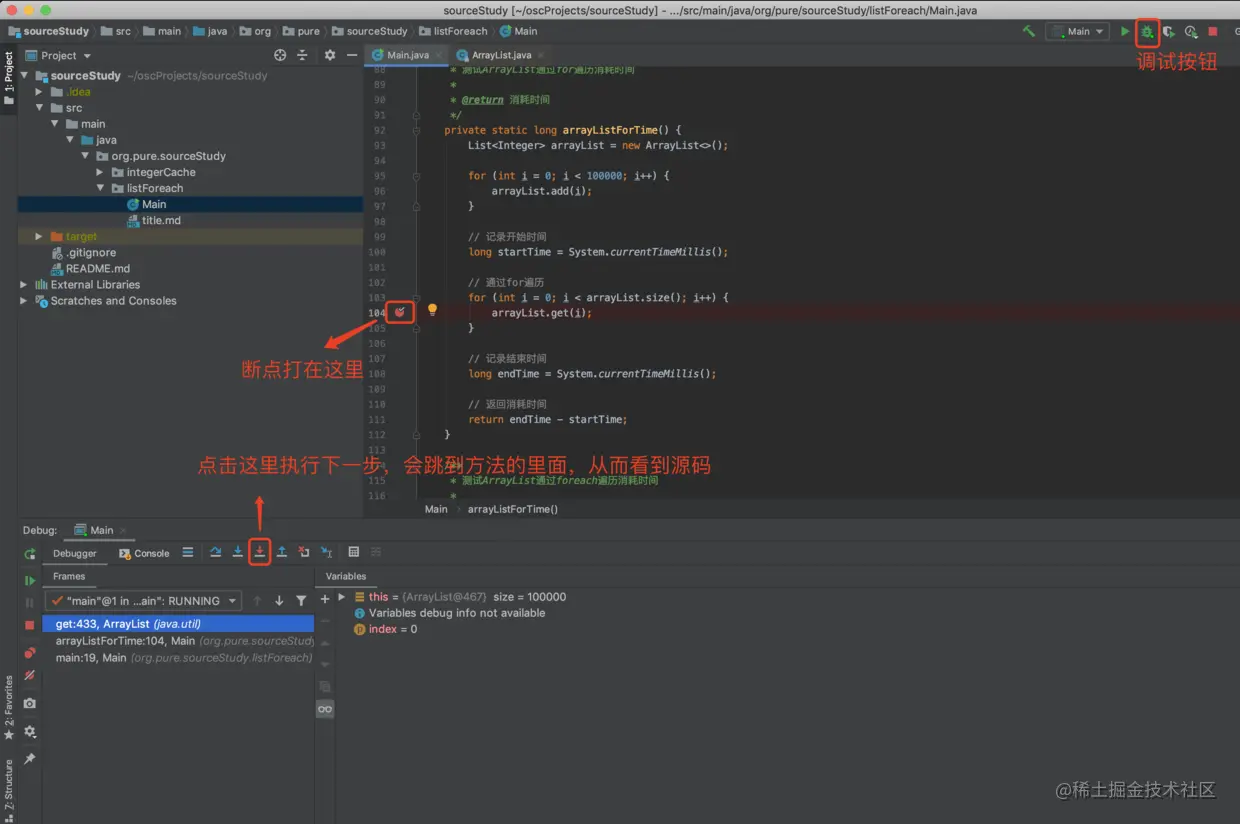Open the Debugger tab

coord(75,553)
